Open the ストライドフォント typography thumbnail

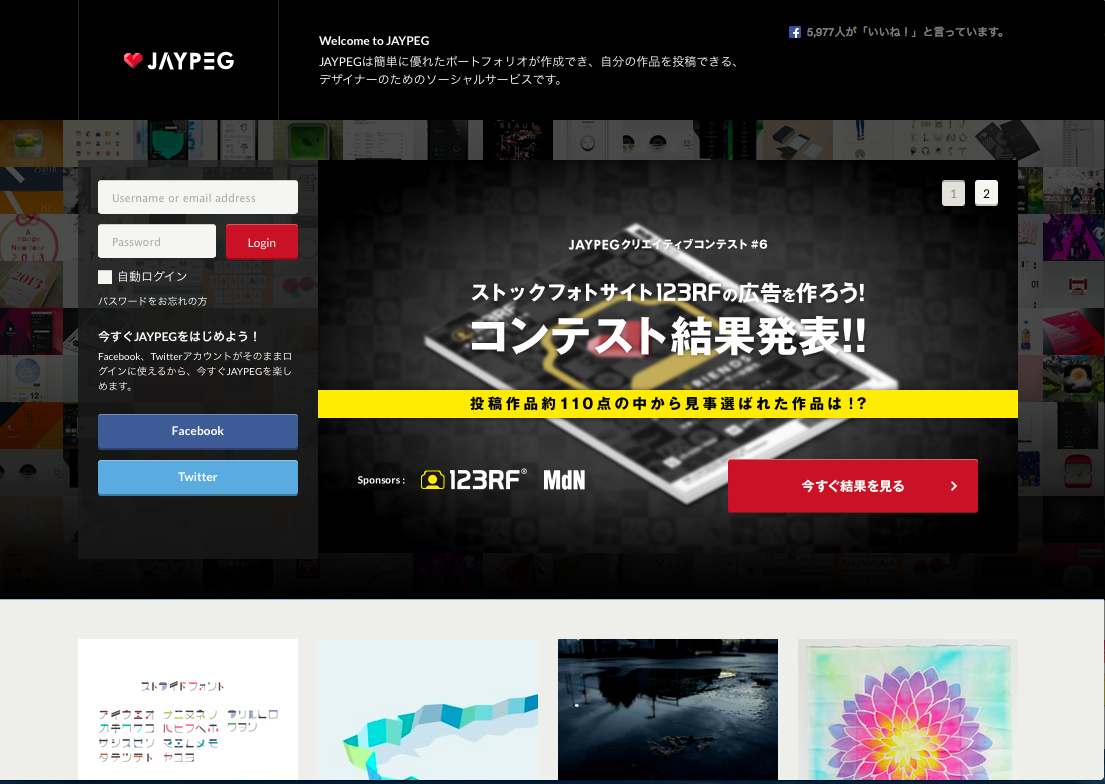click(187, 710)
